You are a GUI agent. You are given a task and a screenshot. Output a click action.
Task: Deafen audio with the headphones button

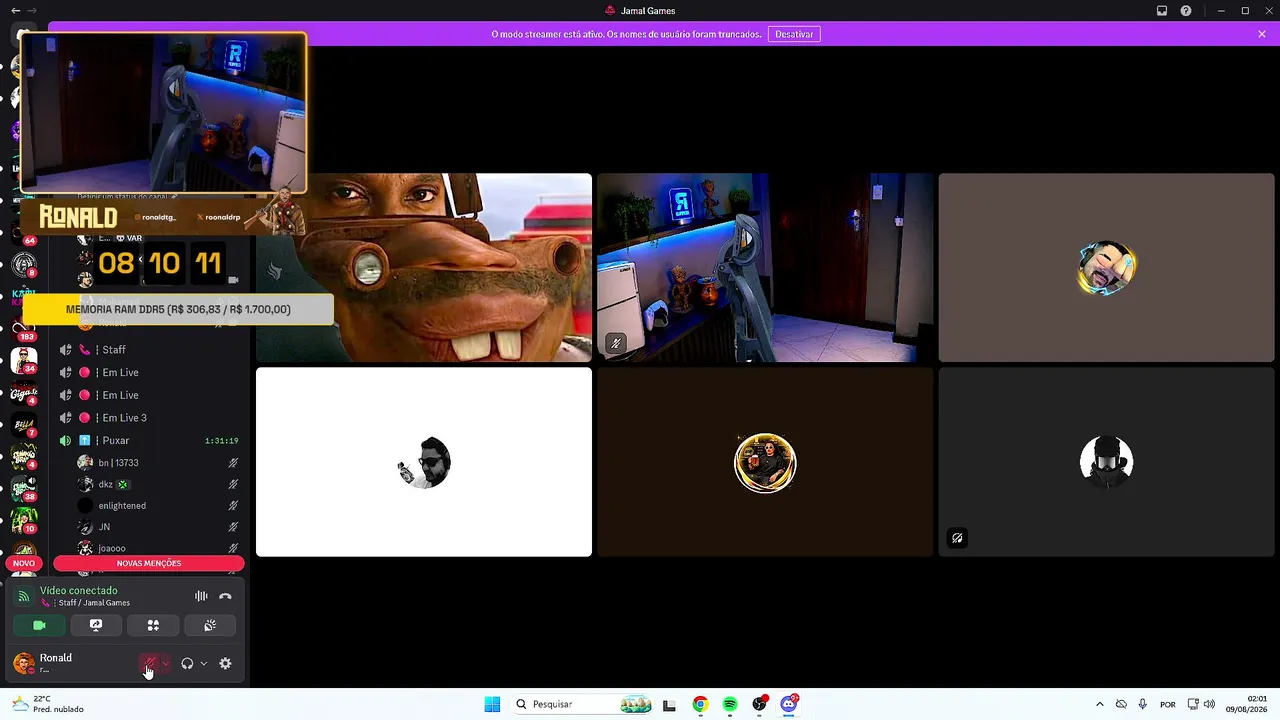[187, 663]
